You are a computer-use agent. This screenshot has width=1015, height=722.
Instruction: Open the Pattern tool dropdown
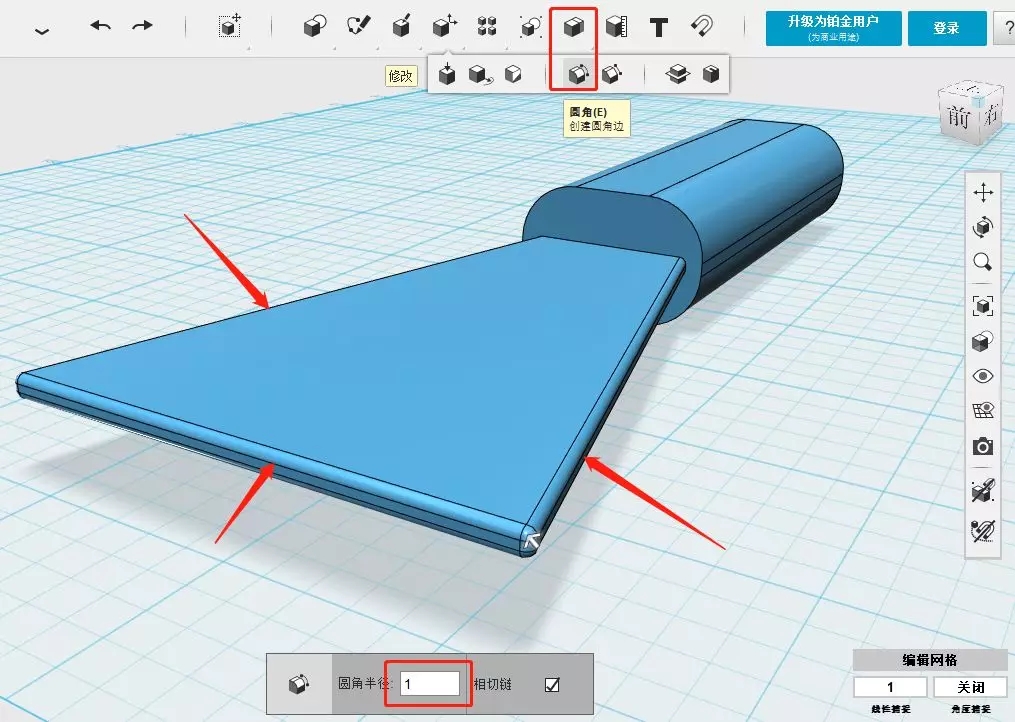pyautogui.click(x=487, y=27)
